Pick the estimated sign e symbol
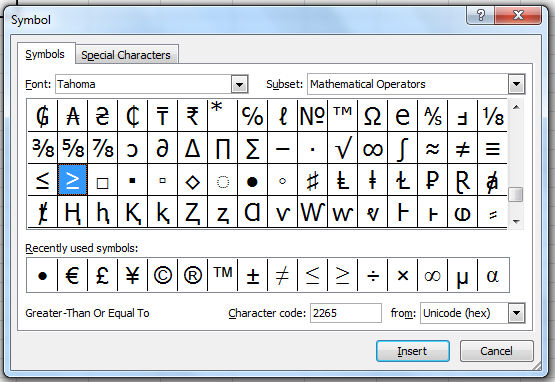This screenshot has width=555, height=382. (403, 116)
